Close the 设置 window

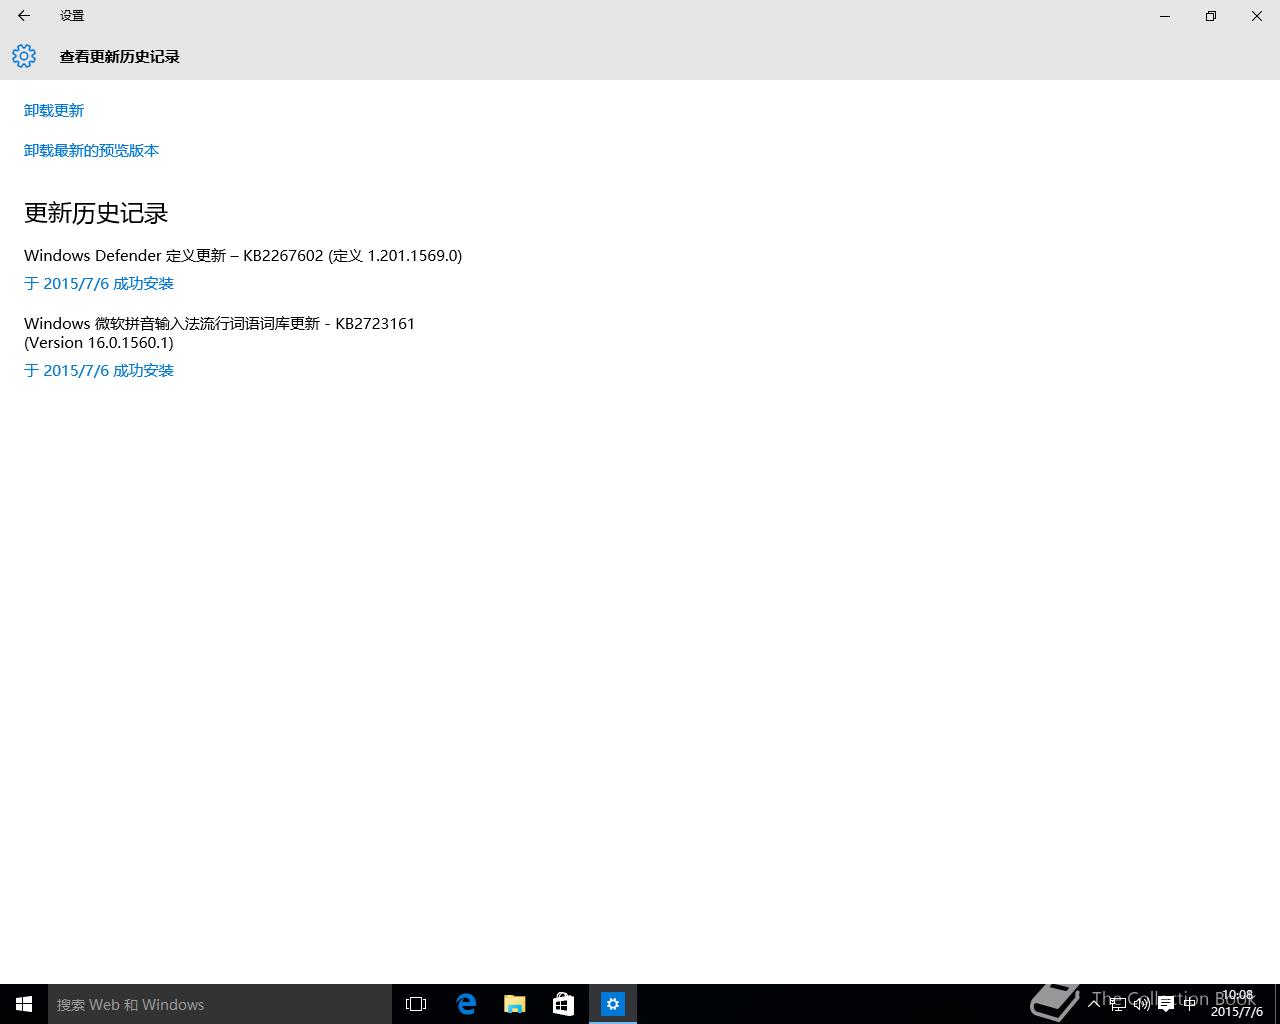[x=1257, y=16]
